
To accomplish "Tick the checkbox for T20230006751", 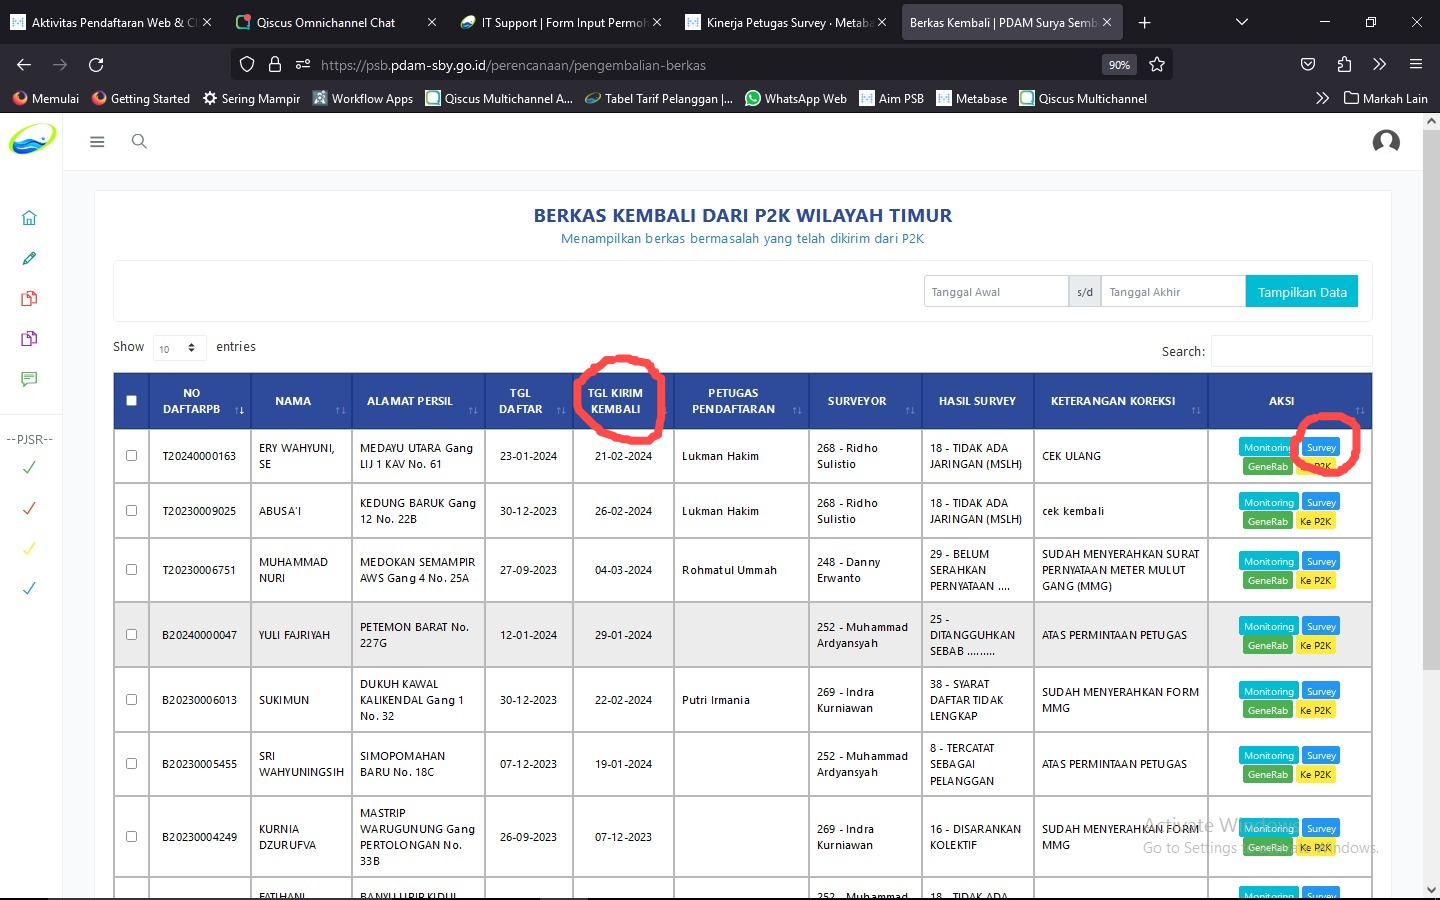I will click(x=131, y=570).
